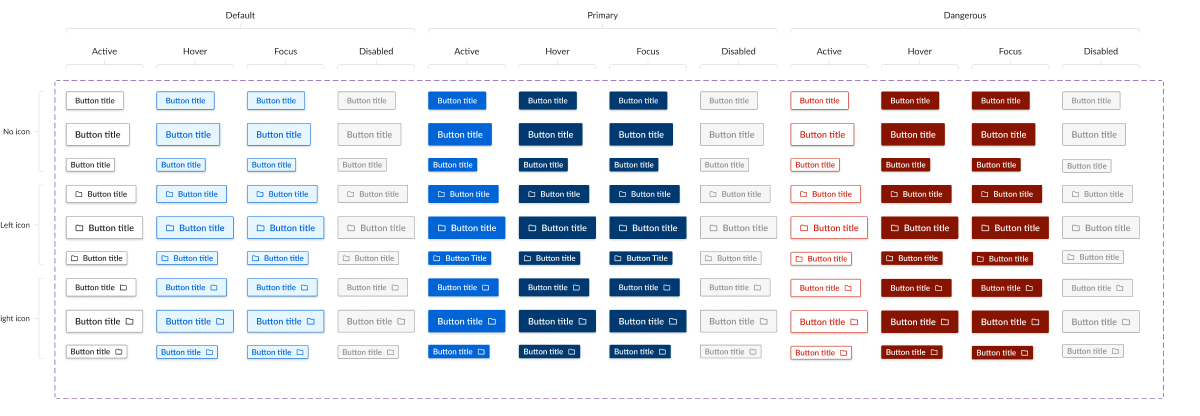Click the large Default Focus no-icon button

coord(279,134)
